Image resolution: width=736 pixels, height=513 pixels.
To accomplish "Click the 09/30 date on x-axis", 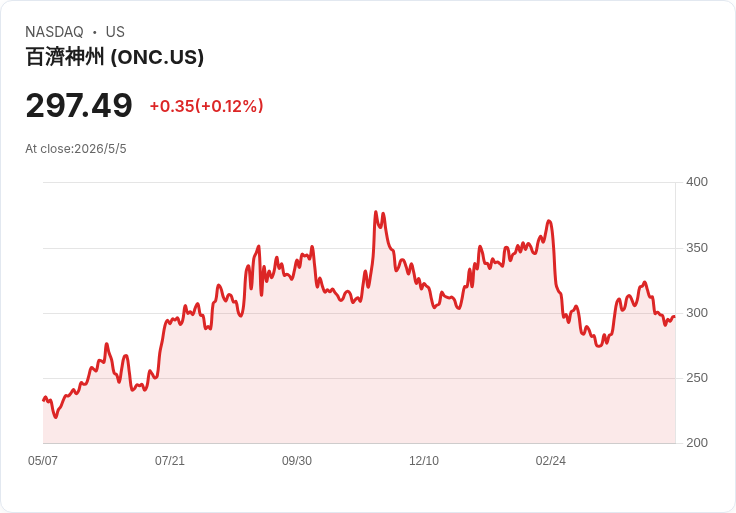I will click(297, 460).
